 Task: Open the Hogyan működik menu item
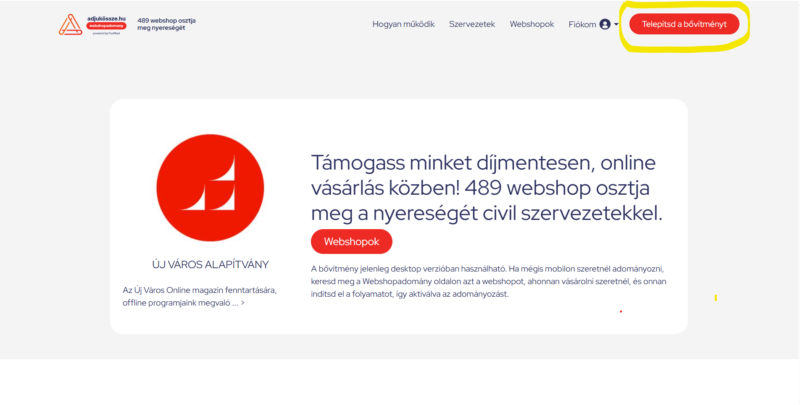tap(404, 24)
